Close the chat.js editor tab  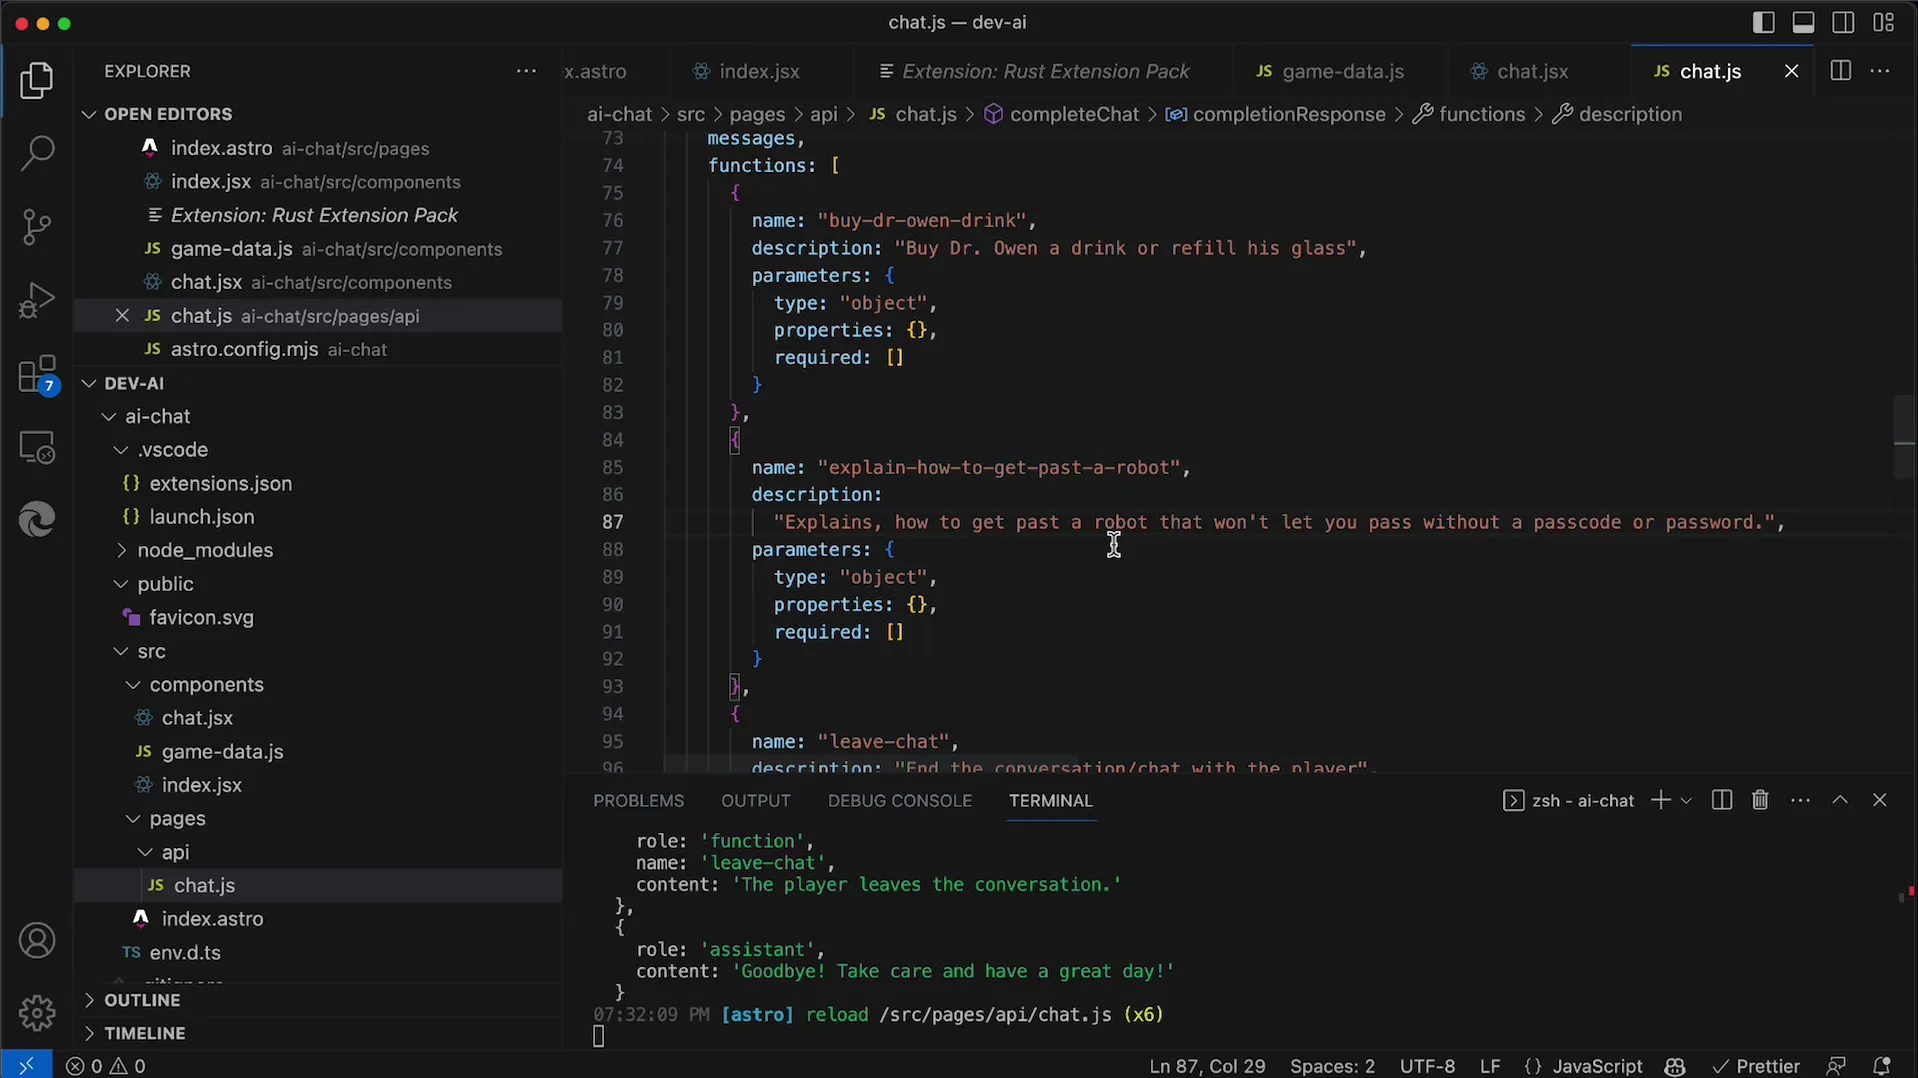1791,71
